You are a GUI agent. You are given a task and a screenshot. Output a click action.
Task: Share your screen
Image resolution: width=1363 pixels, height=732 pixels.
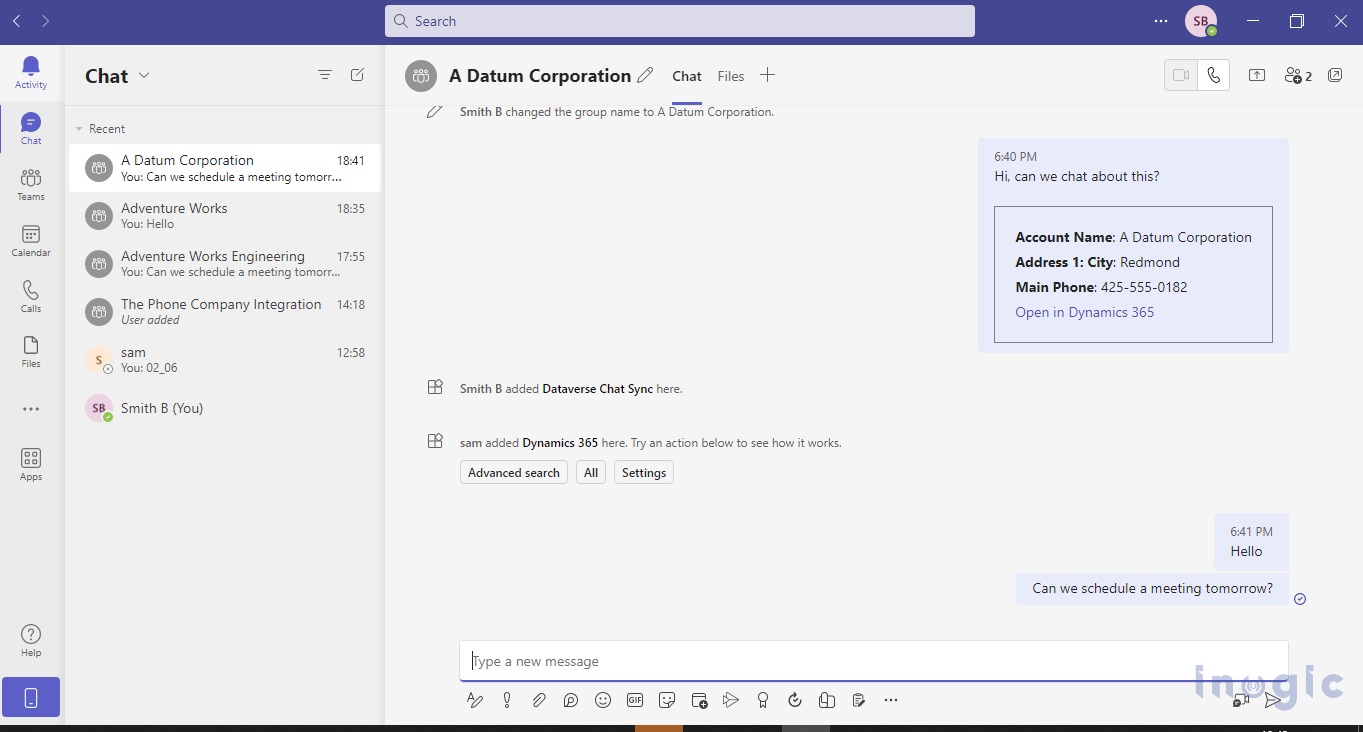coord(1257,75)
